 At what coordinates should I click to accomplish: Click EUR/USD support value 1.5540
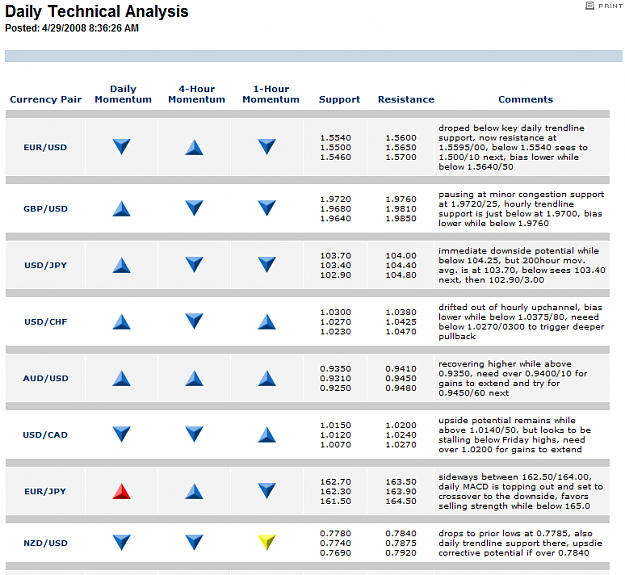click(336, 138)
